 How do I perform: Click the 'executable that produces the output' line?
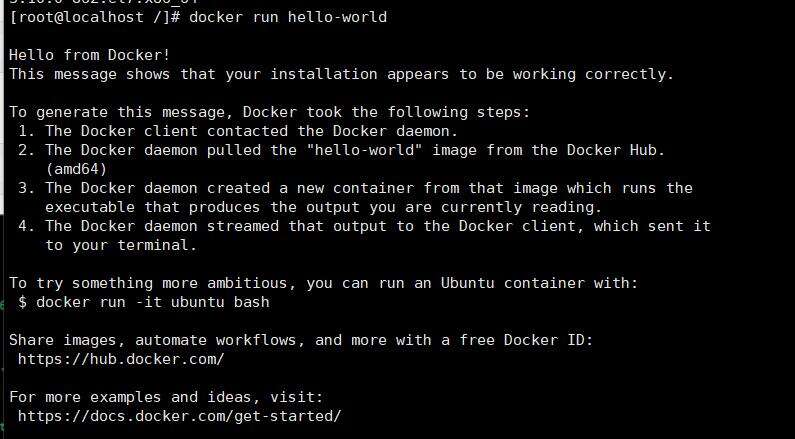click(x=323, y=207)
